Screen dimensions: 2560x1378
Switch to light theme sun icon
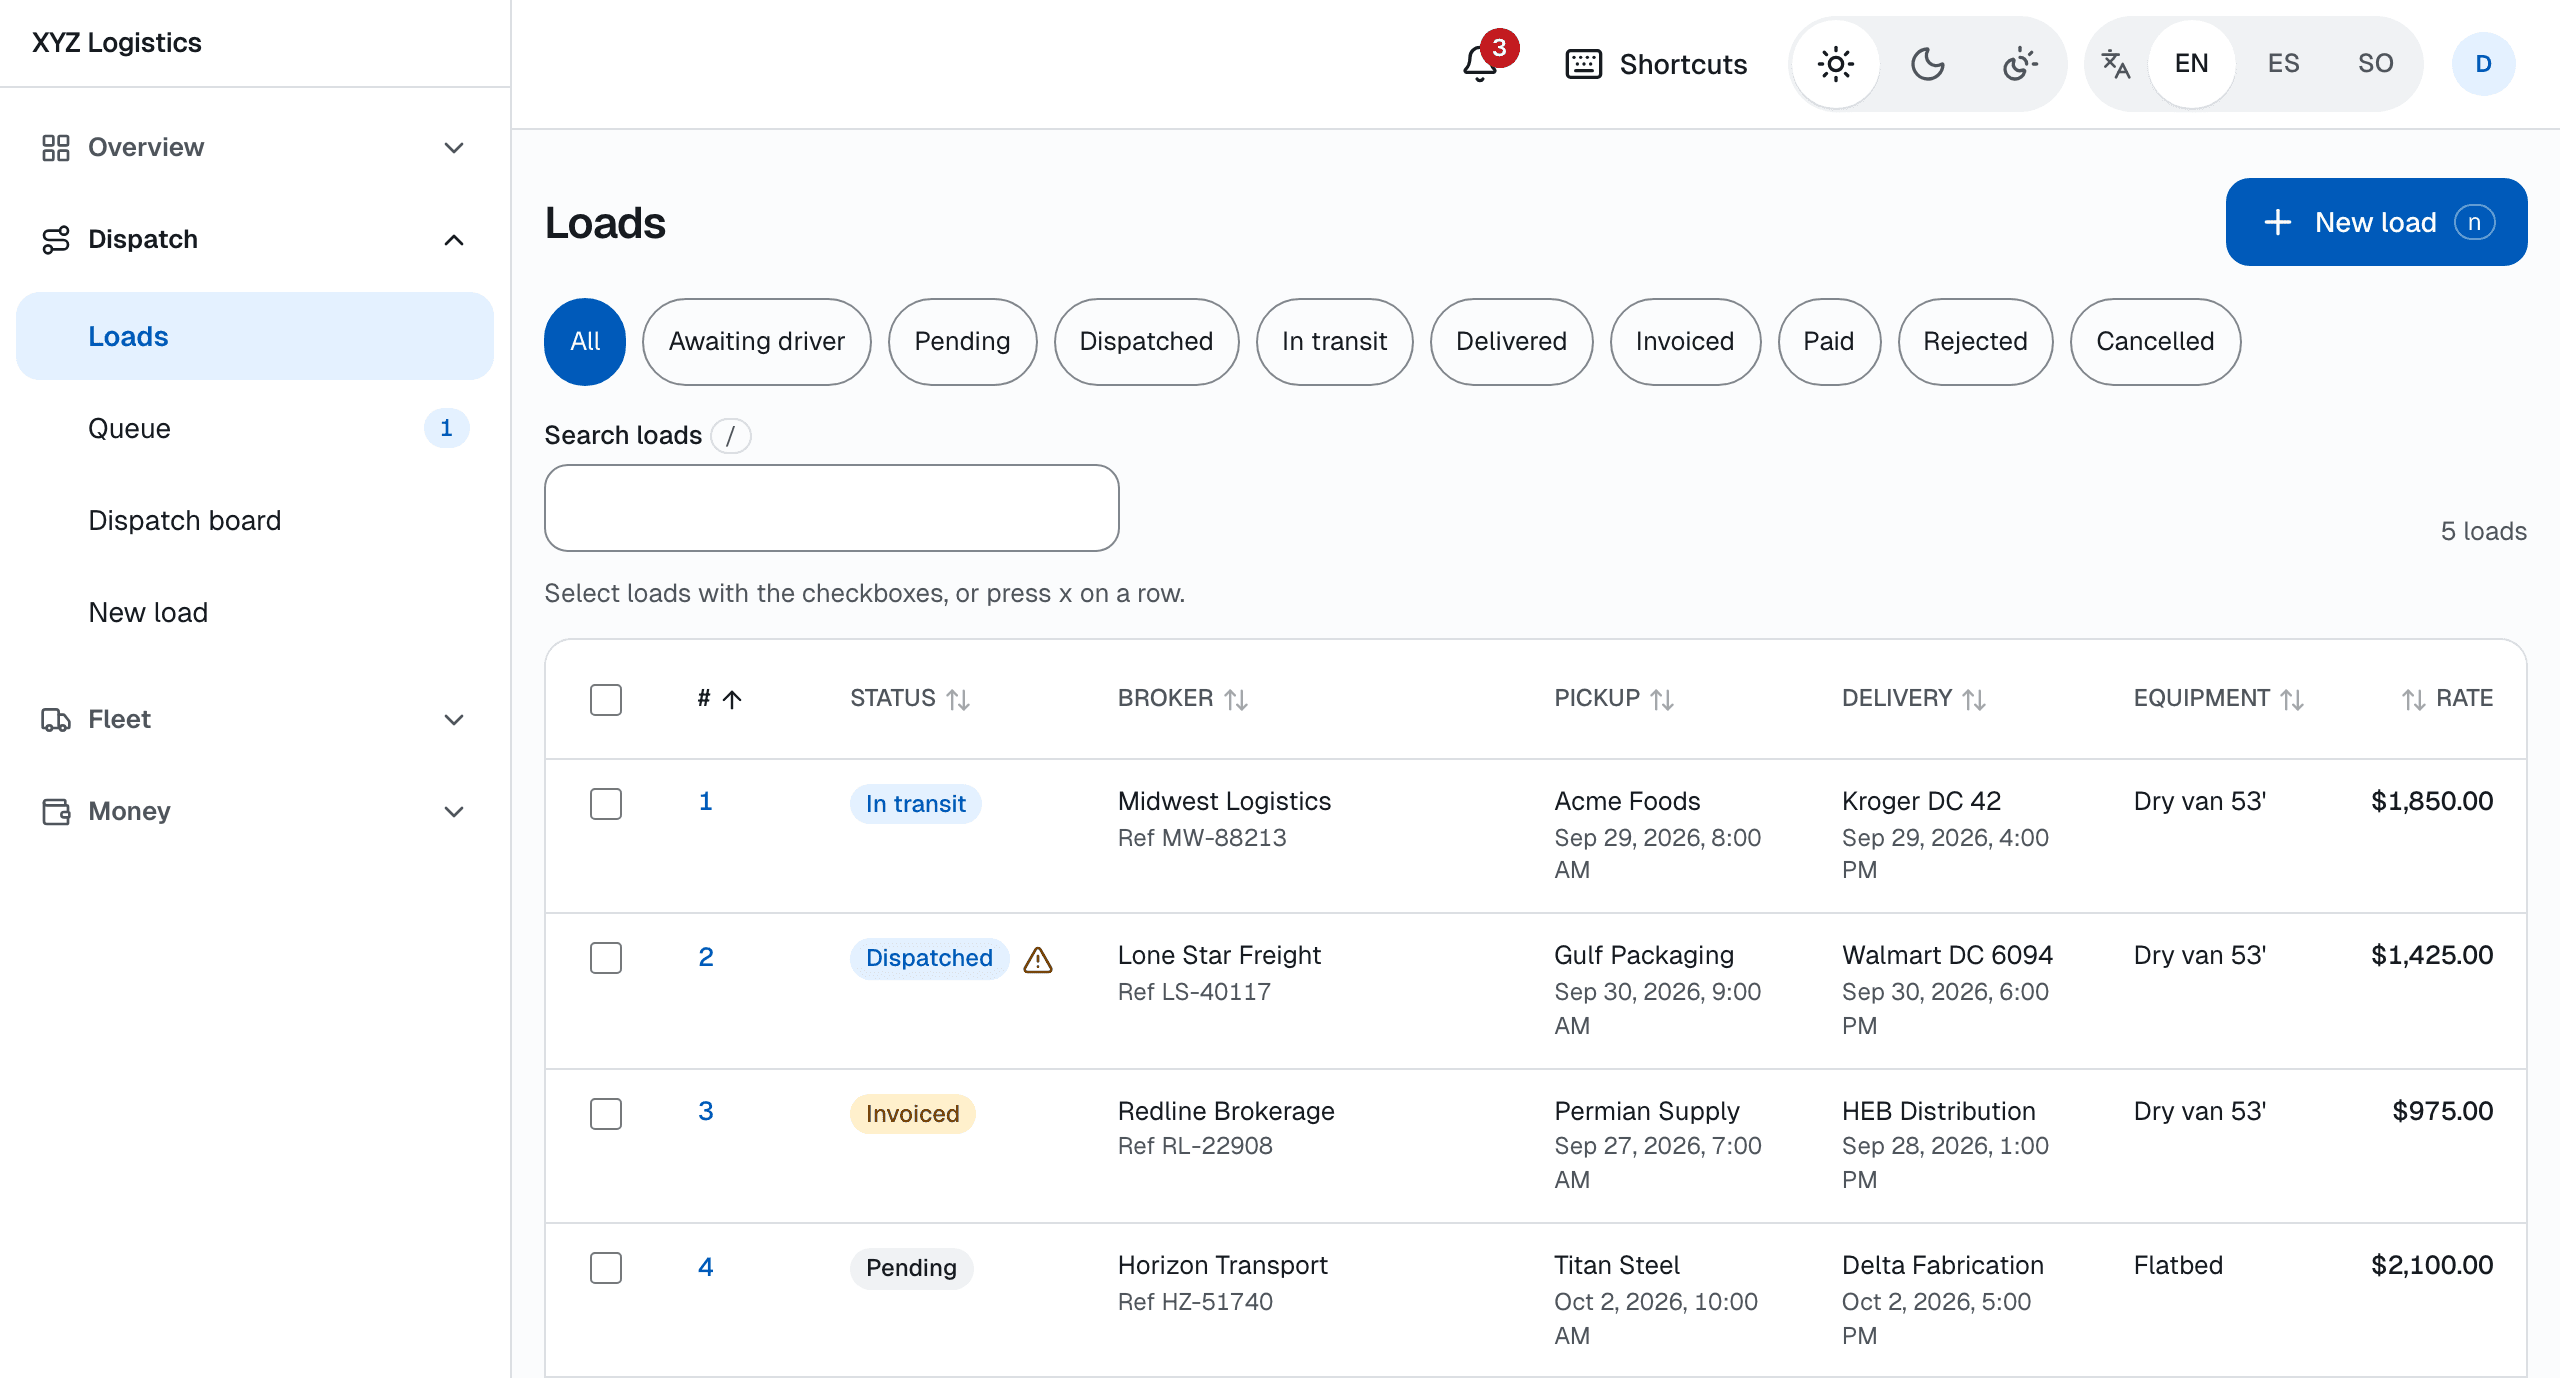click(x=1836, y=64)
